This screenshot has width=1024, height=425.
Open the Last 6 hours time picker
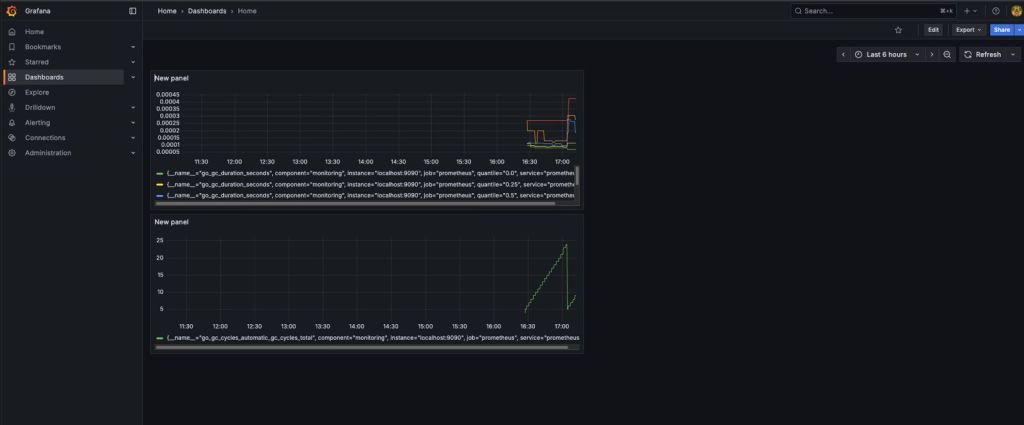[x=886, y=54]
